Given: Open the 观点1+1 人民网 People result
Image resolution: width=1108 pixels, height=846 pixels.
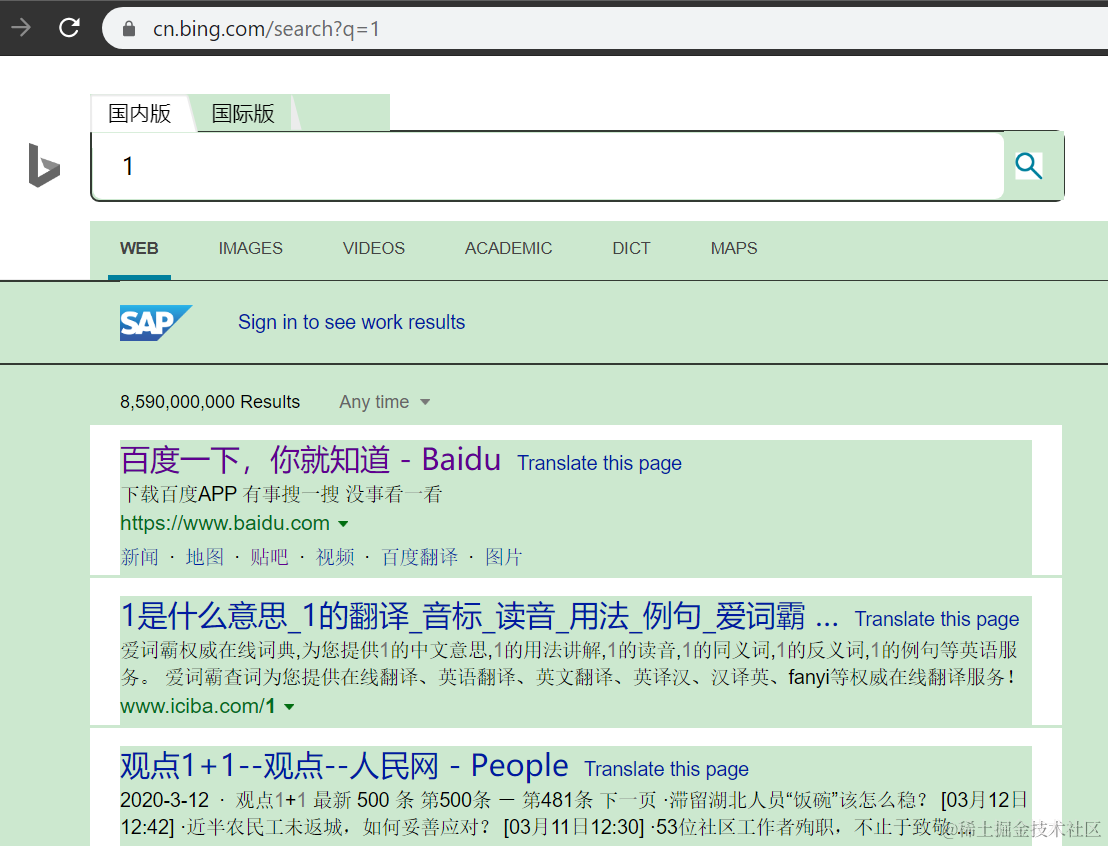Looking at the screenshot, I should (344, 765).
